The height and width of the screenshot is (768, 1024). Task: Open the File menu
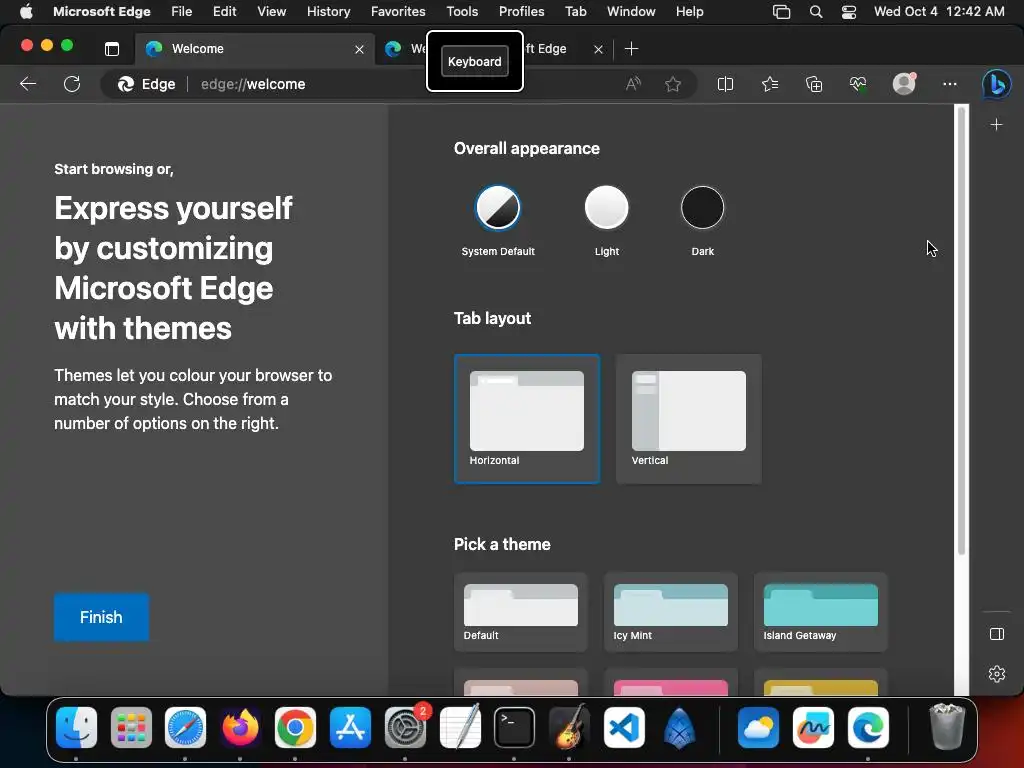(182, 12)
